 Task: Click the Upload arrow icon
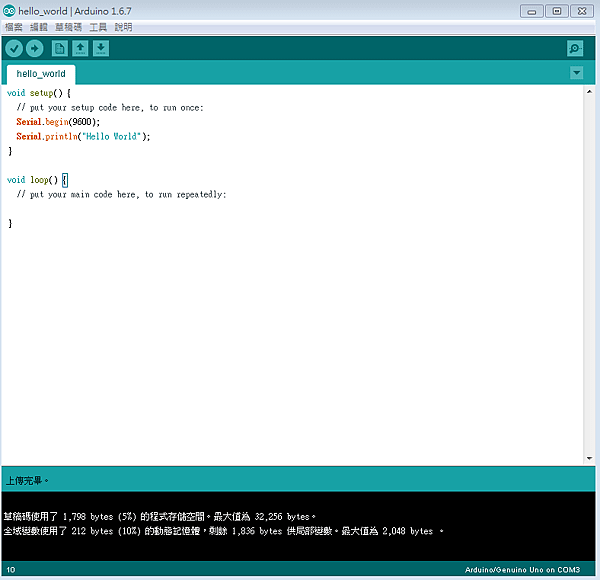point(35,49)
